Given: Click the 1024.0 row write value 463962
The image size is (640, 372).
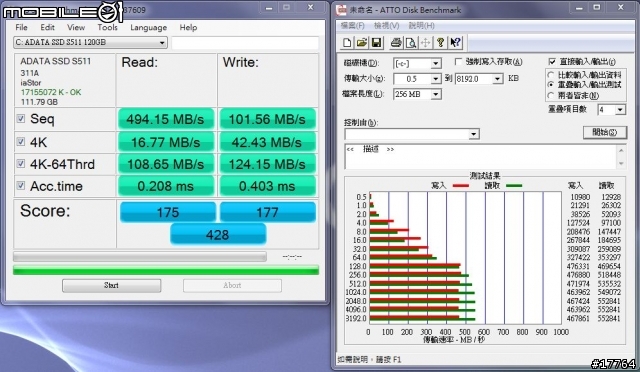Looking at the screenshot, I should (578, 292).
